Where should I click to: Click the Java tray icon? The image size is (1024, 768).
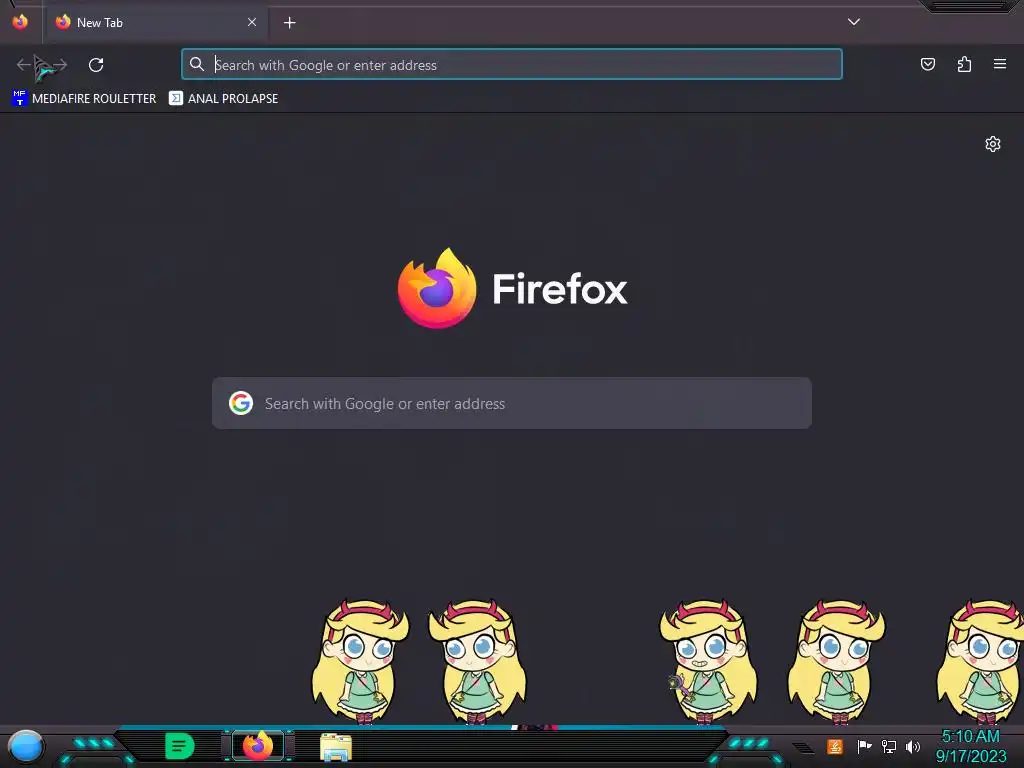[x=835, y=746]
